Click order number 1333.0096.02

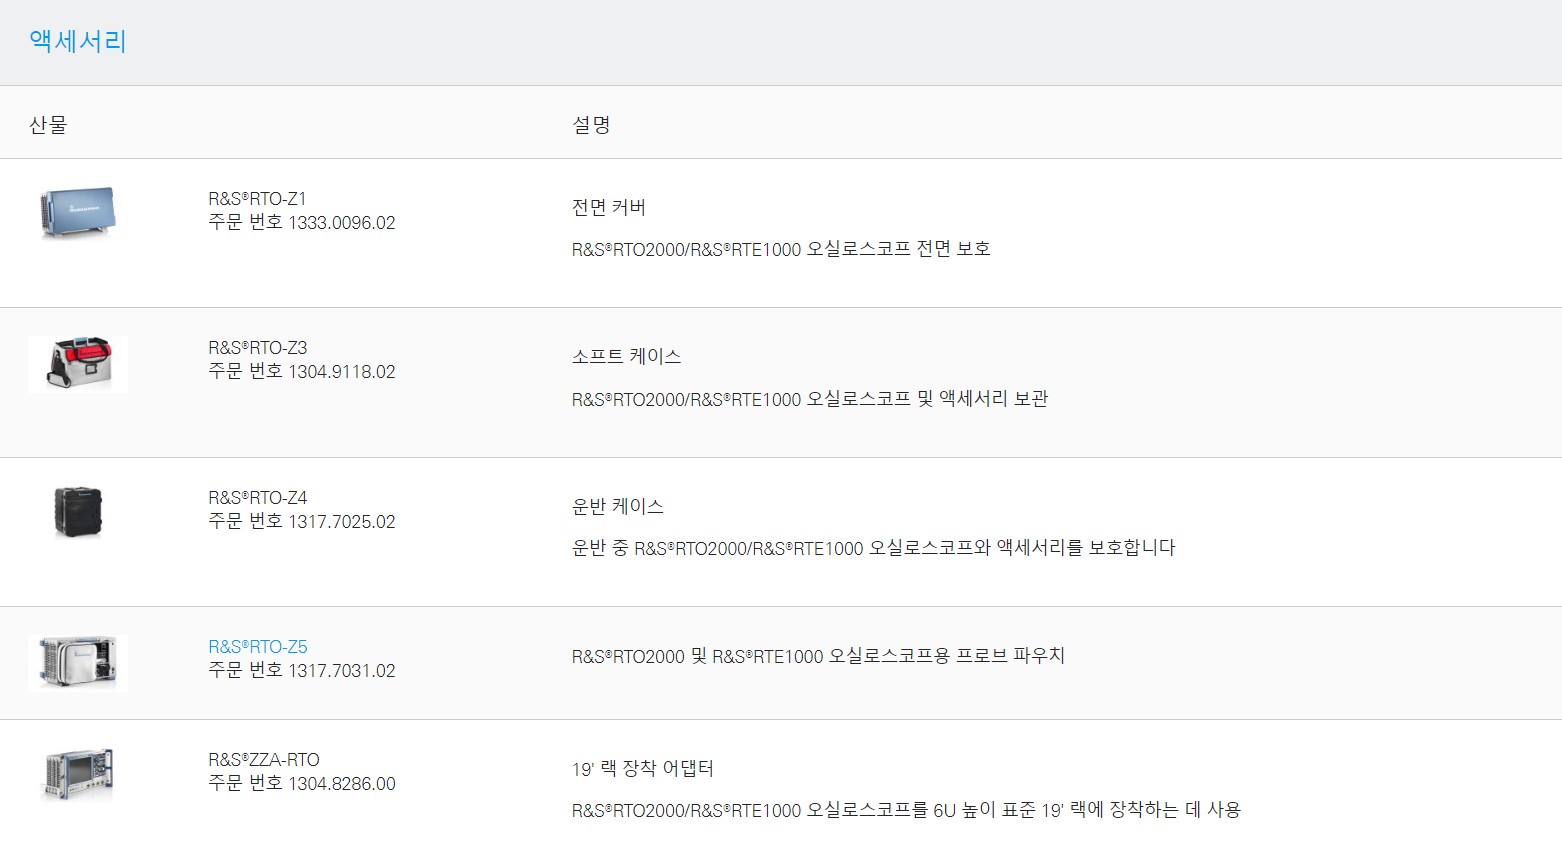coord(342,223)
